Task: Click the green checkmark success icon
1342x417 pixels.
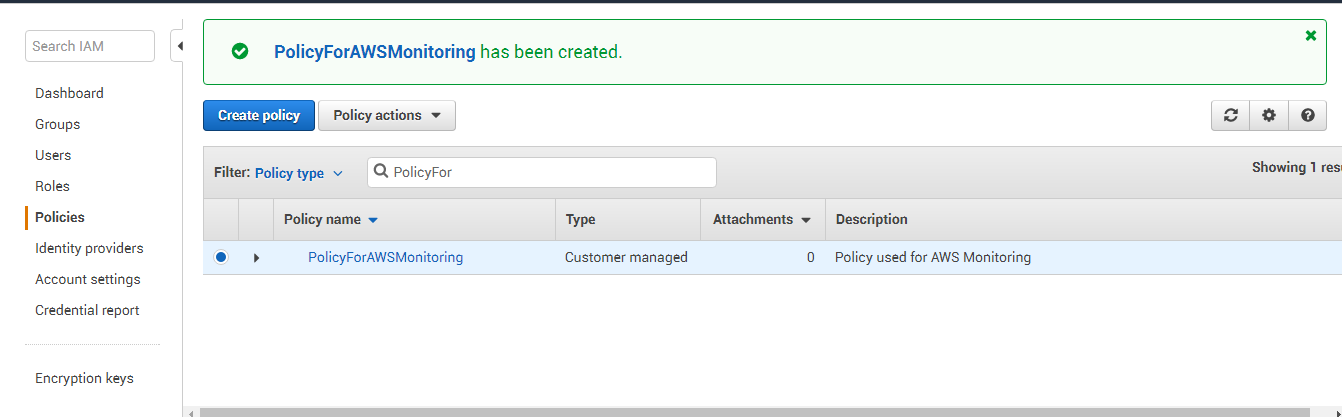Action: point(240,51)
